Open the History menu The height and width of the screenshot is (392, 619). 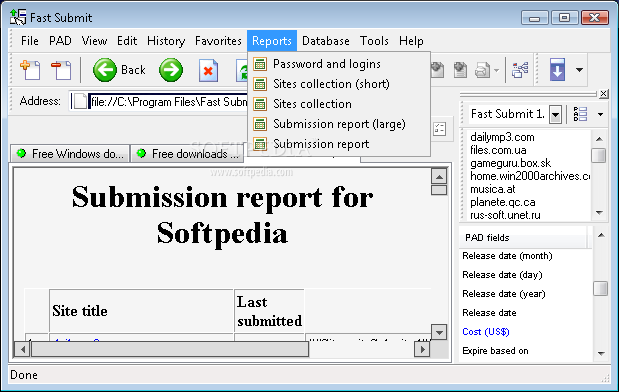pyautogui.click(x=166, y=41)
